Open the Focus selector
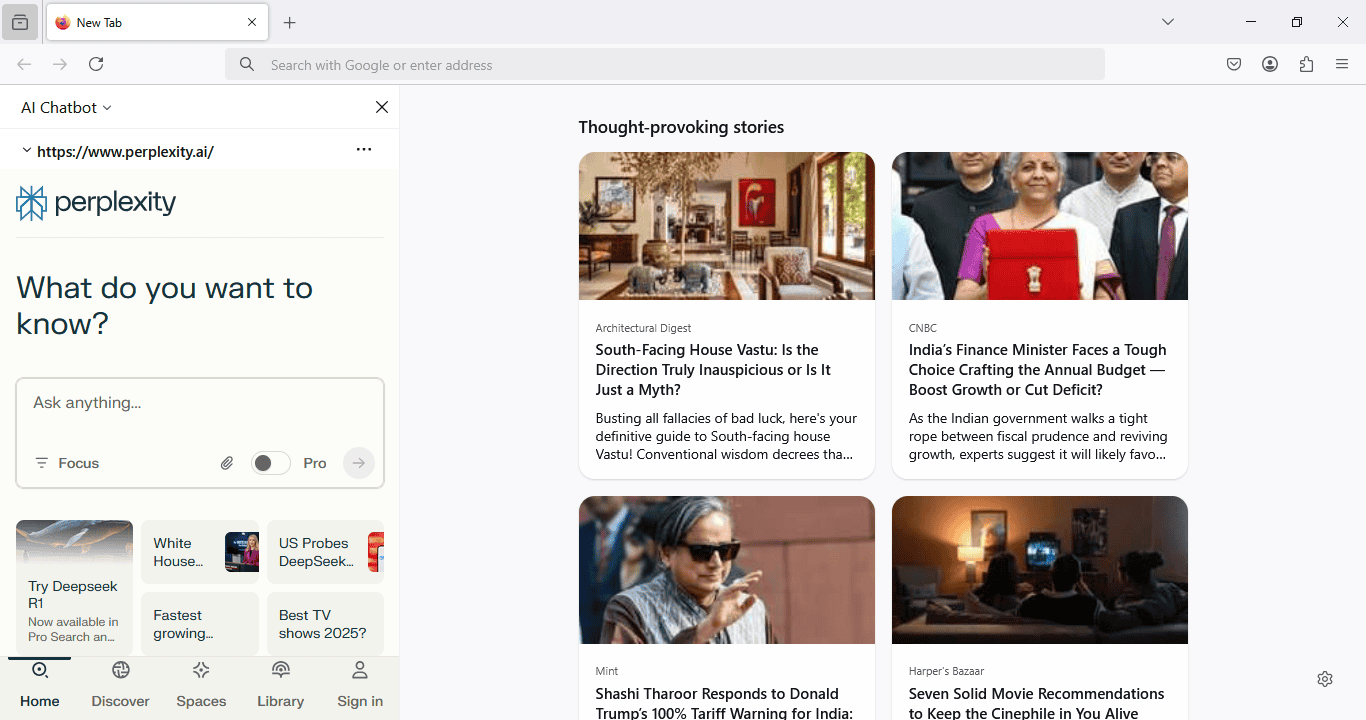The image size is (1366, 720). 67,463
